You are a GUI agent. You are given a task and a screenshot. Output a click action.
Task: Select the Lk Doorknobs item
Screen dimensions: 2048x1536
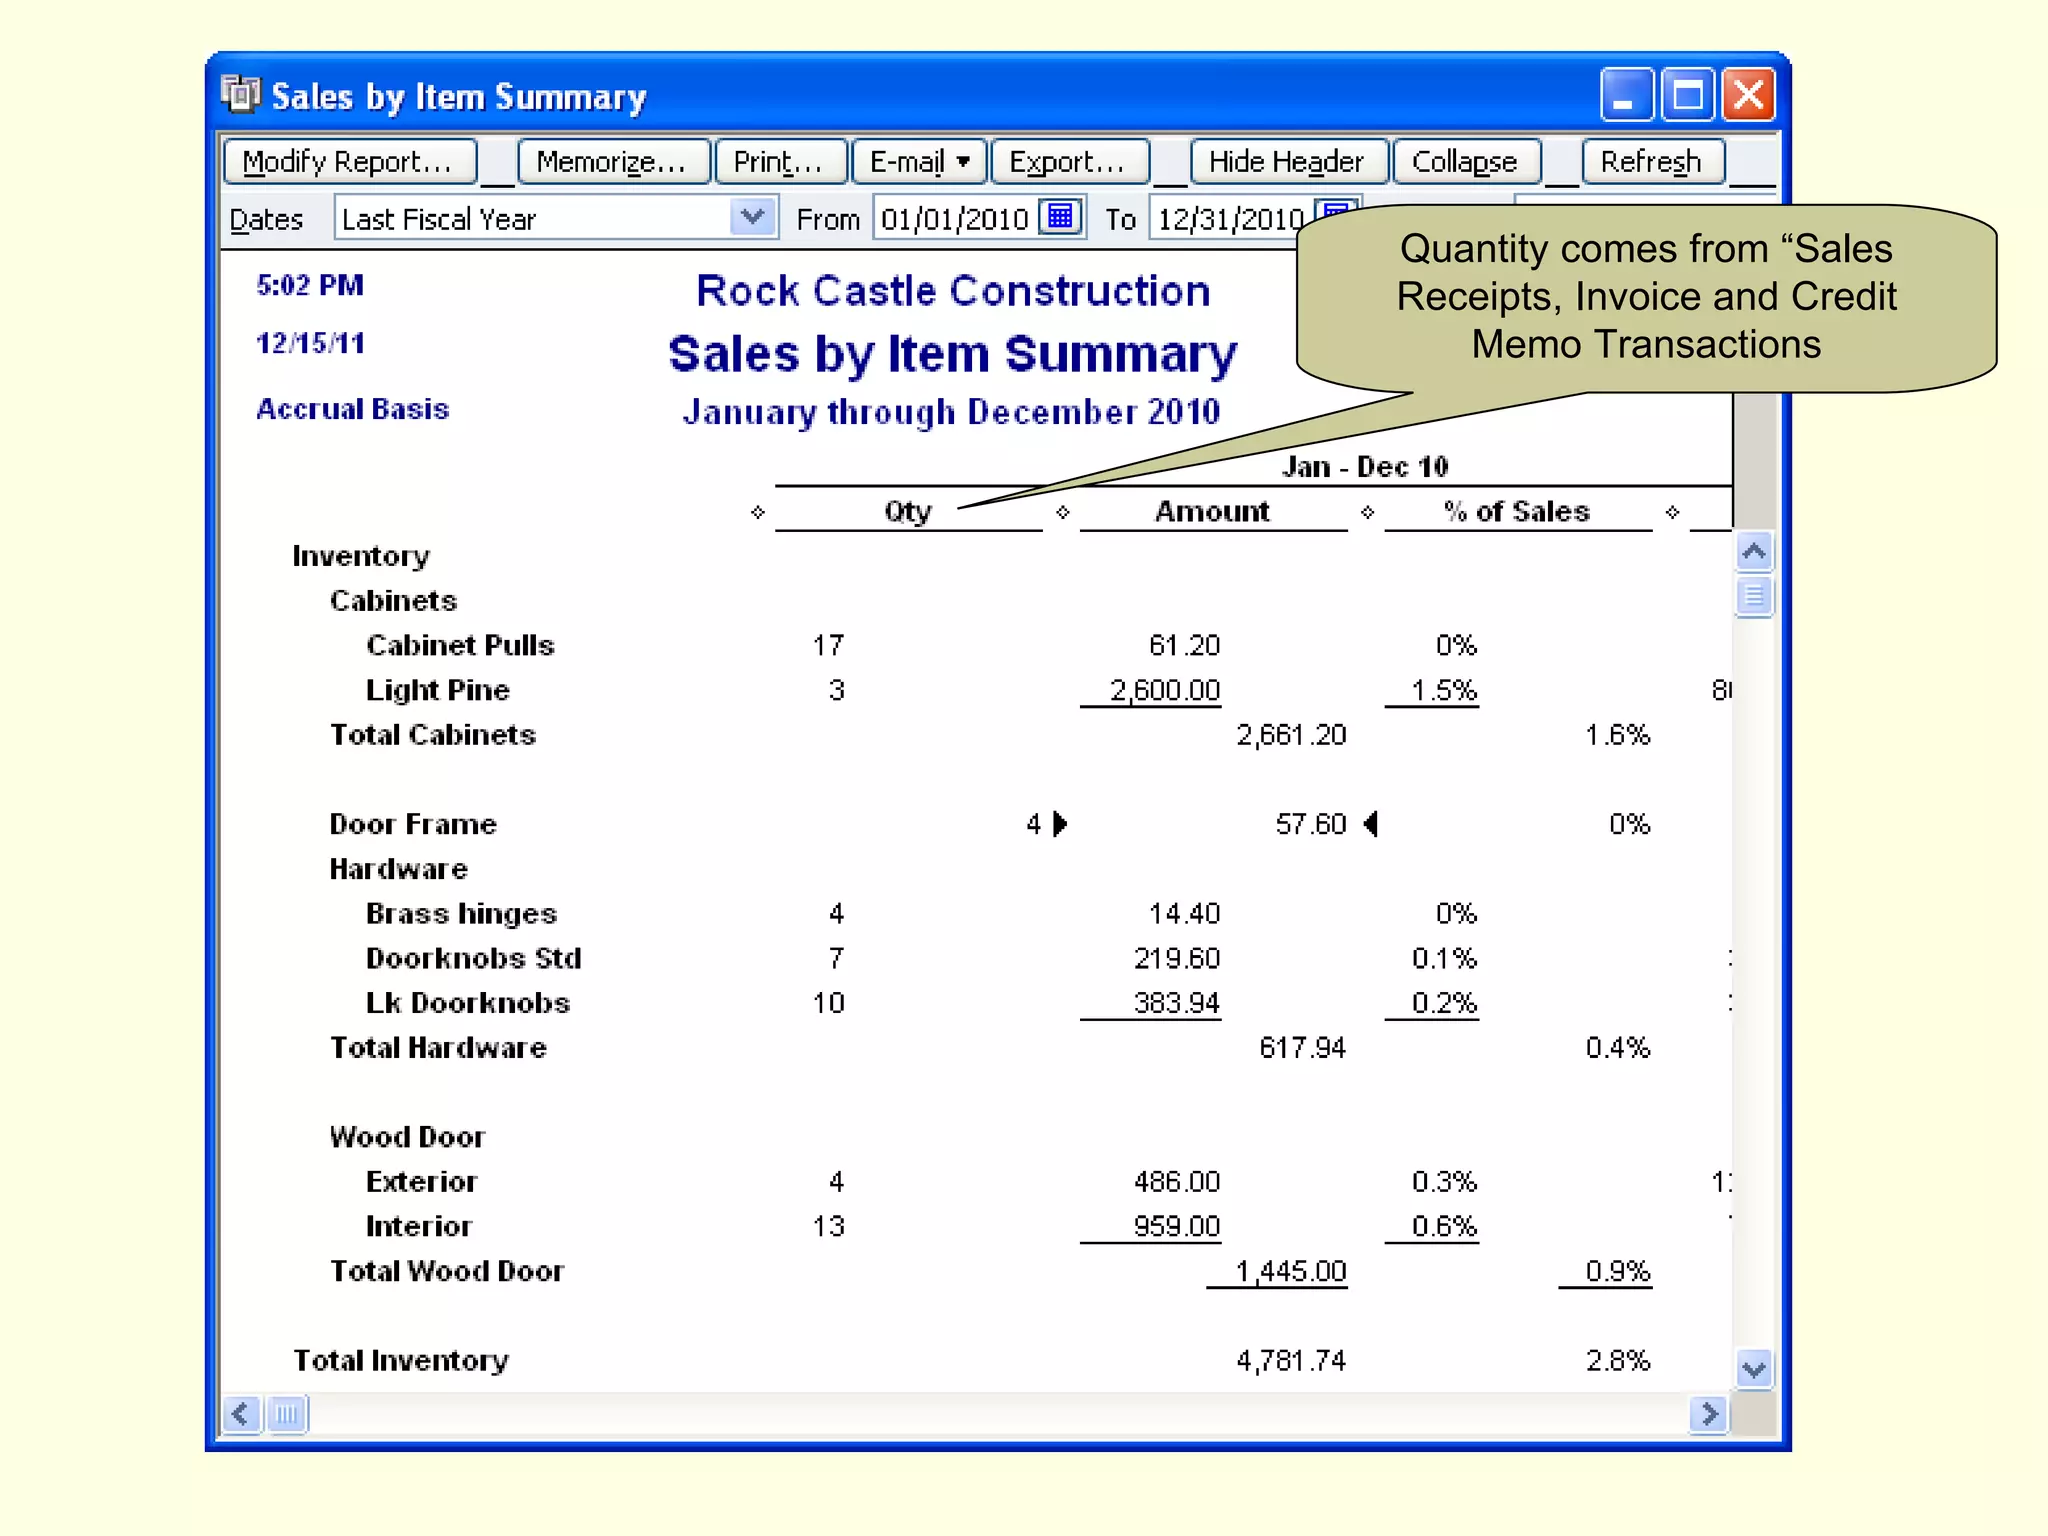coord(468,1003)
